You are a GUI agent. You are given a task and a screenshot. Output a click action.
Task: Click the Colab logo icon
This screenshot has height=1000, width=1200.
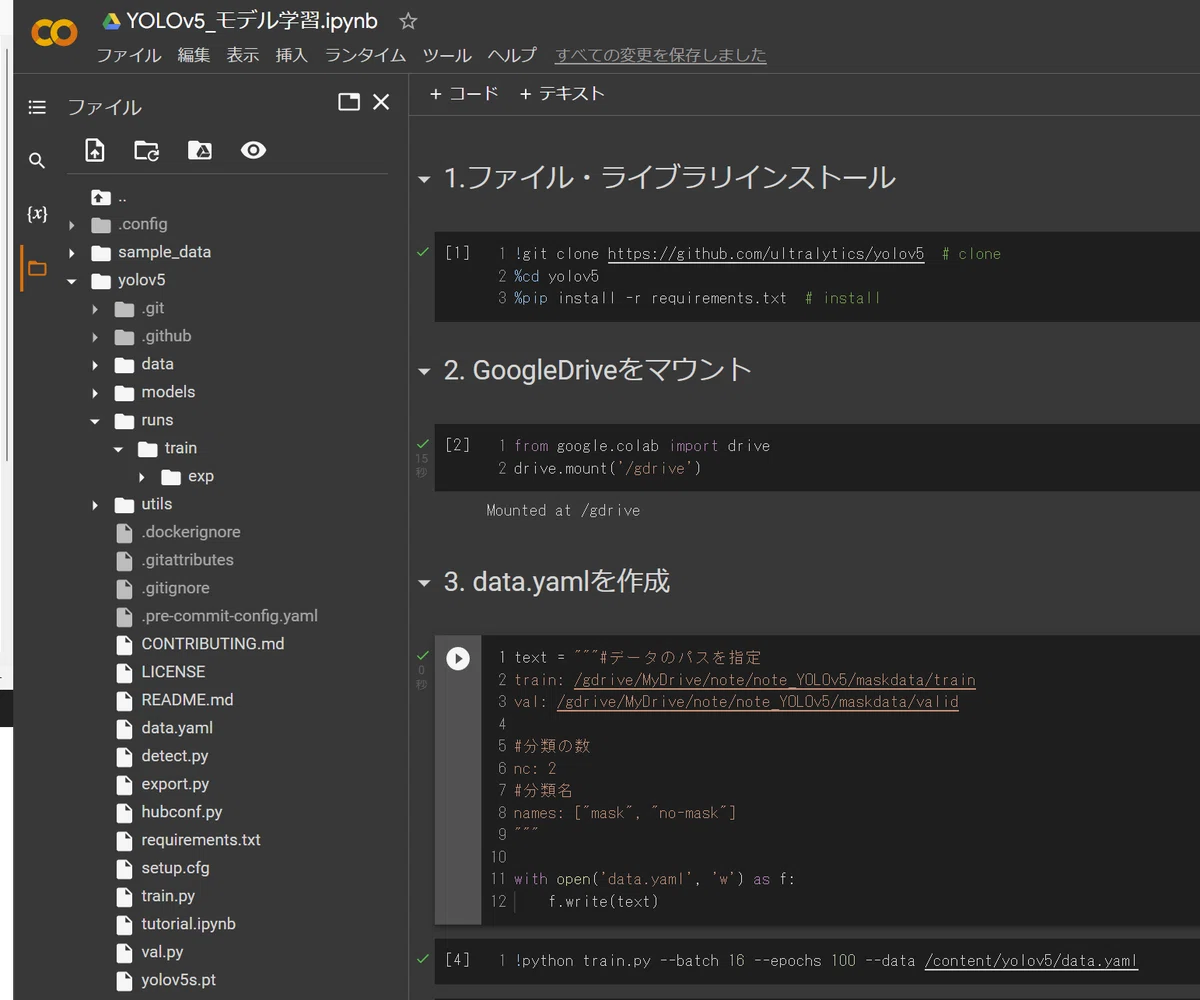(54, 32)
